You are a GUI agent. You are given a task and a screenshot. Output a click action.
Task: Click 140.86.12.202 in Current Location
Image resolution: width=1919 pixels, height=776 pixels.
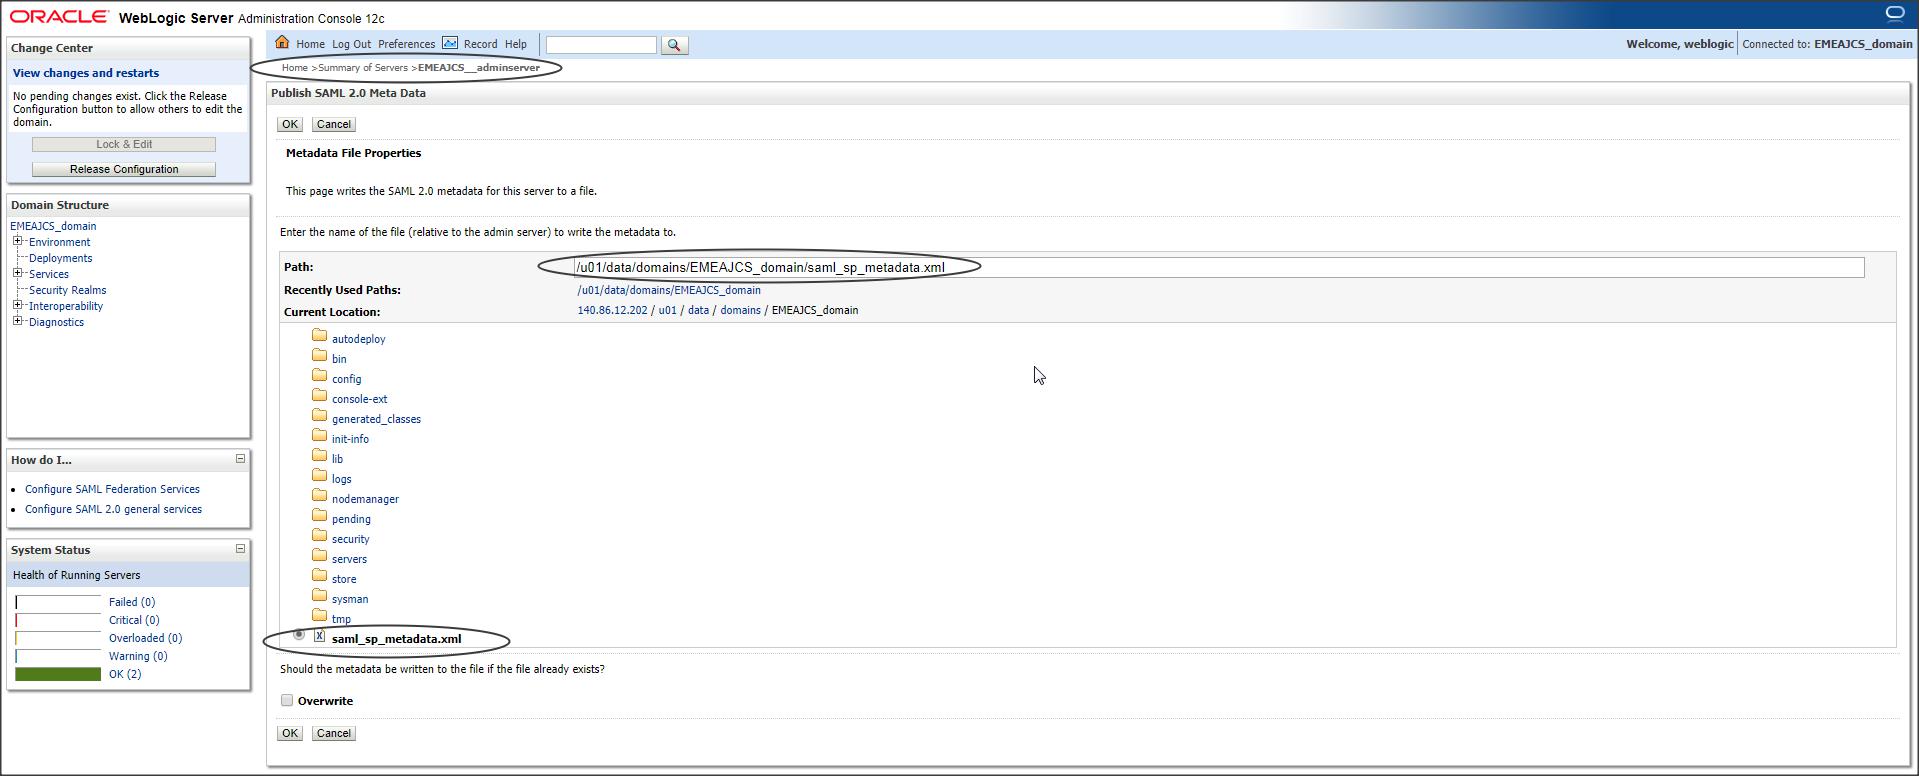[x=612, y=310]
